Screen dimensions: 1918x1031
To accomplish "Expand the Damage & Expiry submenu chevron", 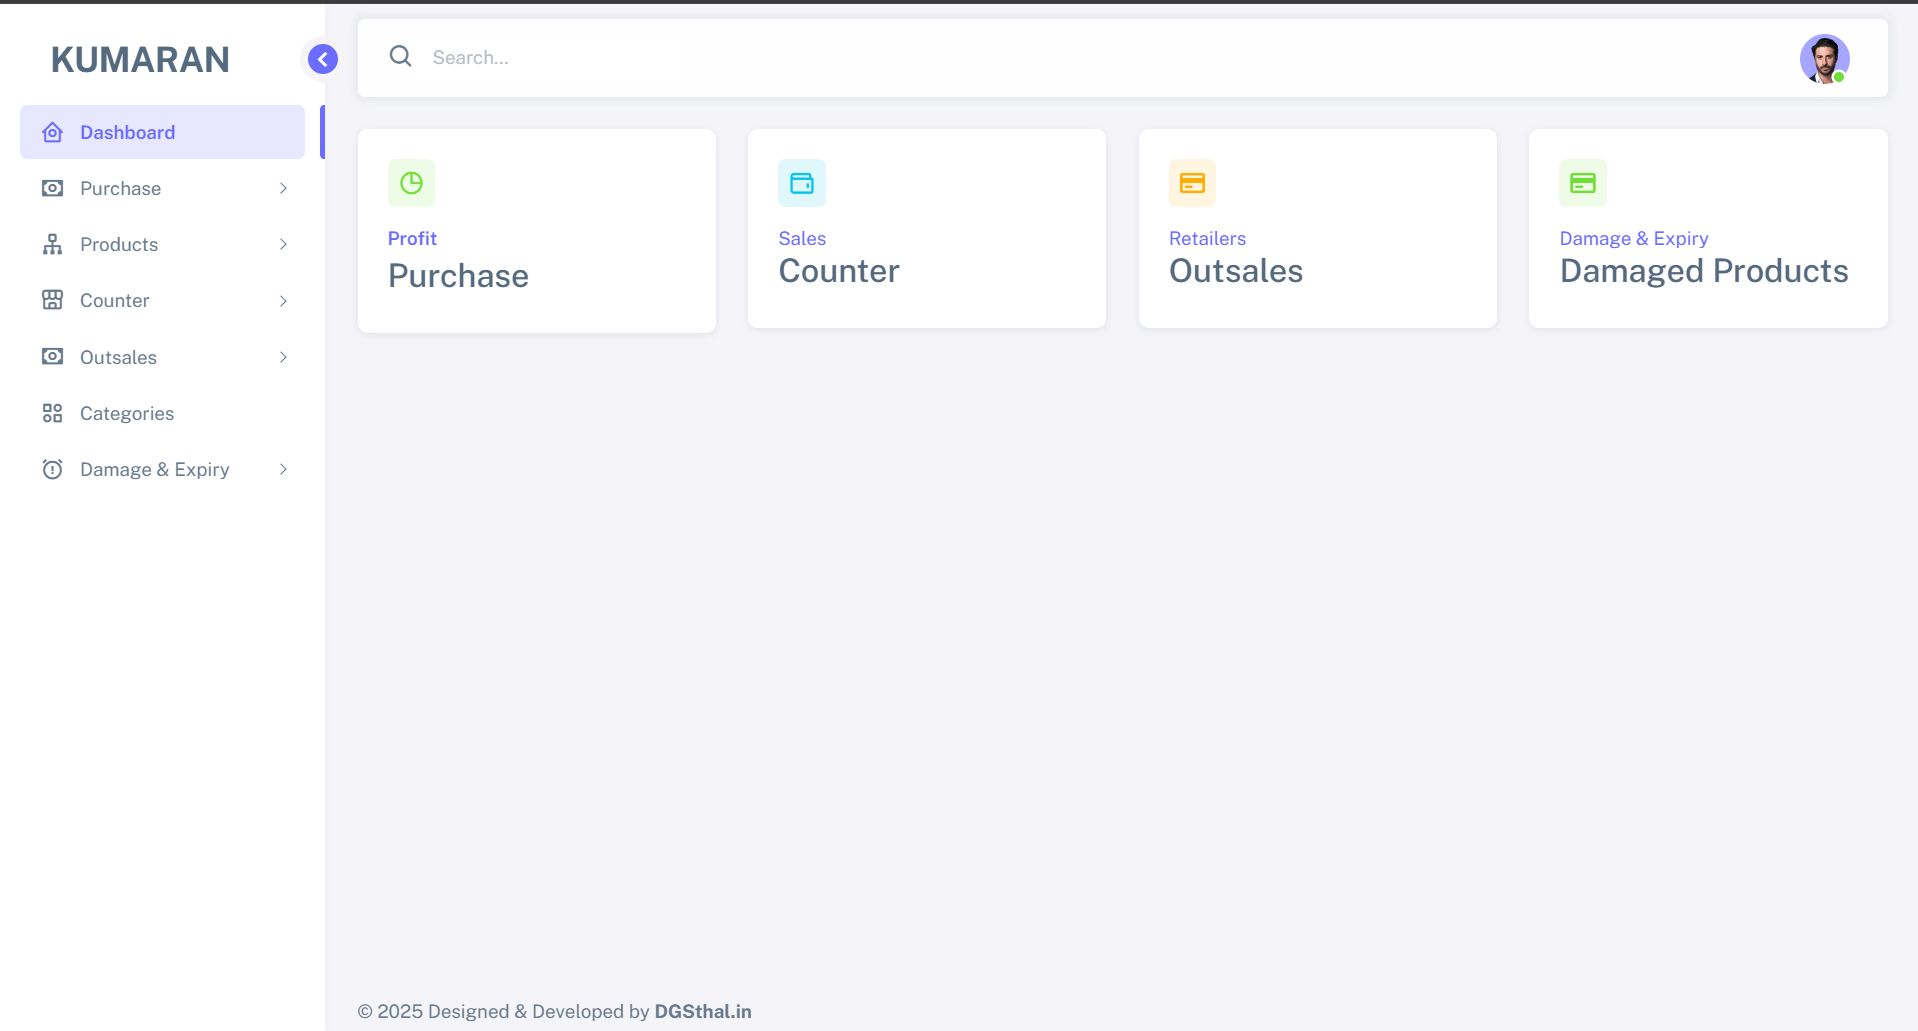I will click(284, 469).
